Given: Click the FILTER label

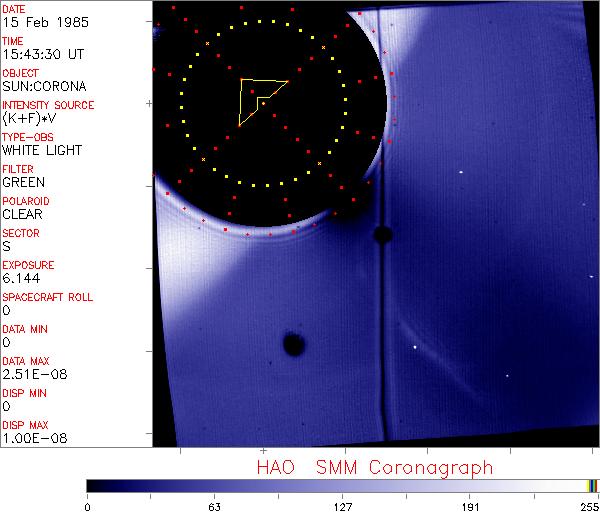Looking at the screenshot, I should tap(18, 169).
